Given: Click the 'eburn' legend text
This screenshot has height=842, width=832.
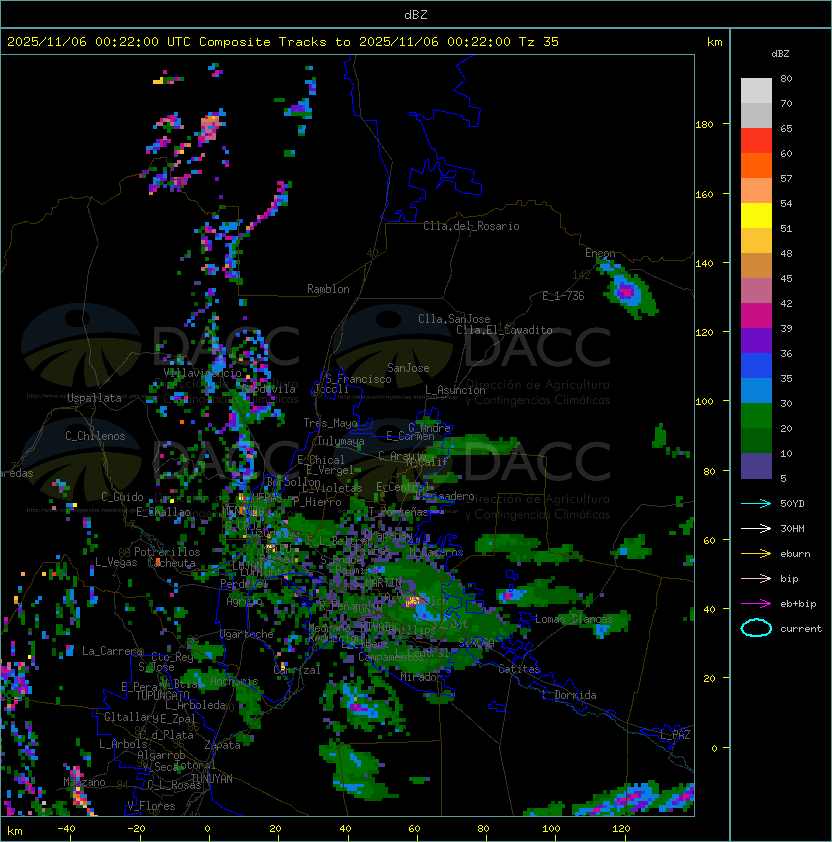Looking at the screenshot, I should point(795,554).
